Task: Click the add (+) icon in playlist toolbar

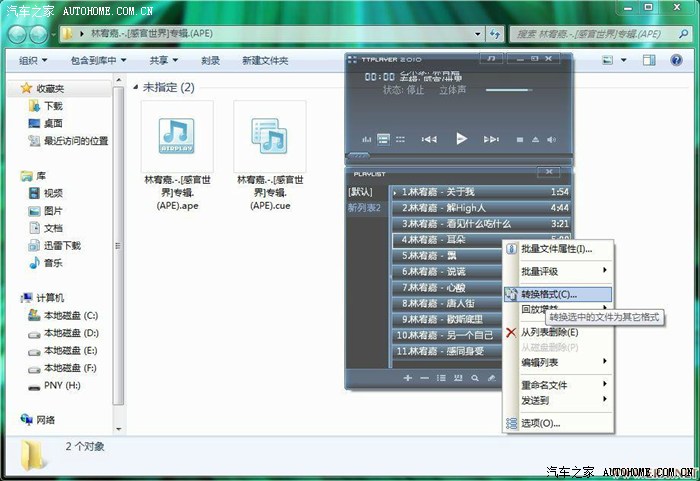Action: click(x=407, y=378)
